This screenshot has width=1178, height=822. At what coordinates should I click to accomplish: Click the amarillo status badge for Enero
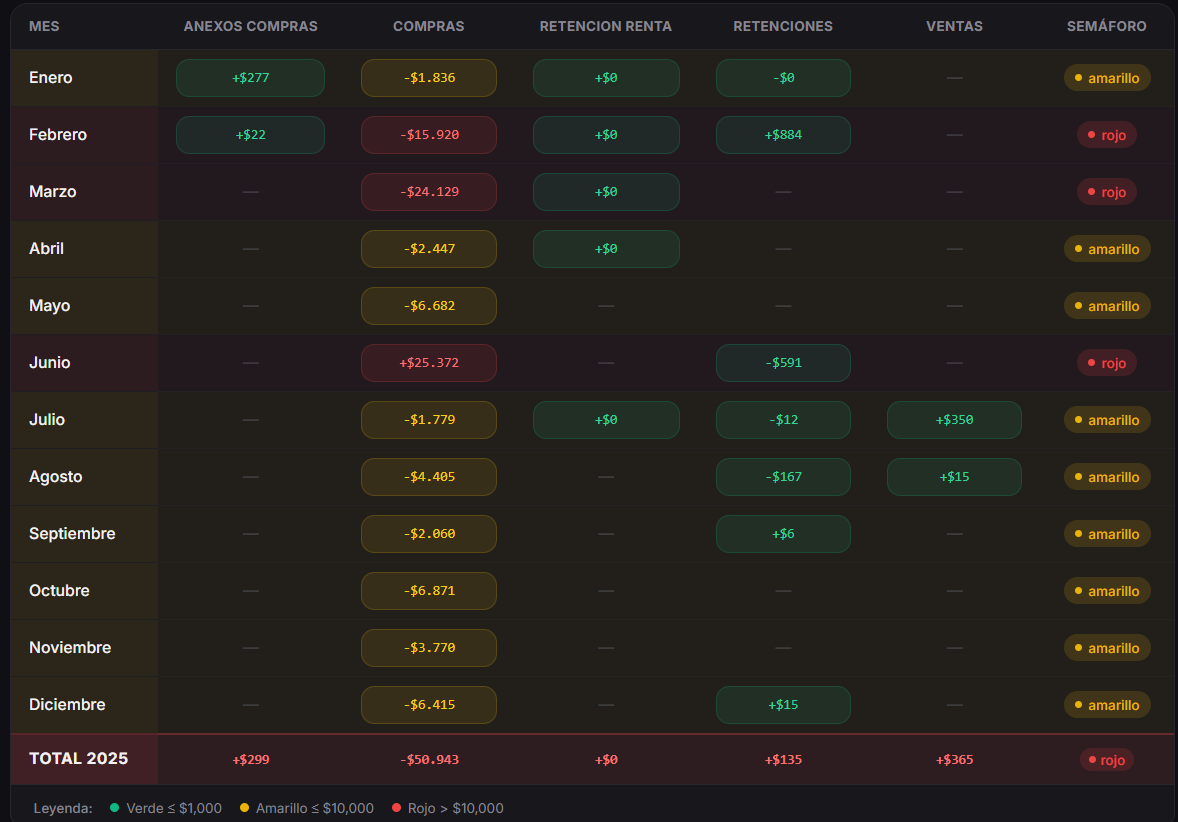[x=1106, y=78]
